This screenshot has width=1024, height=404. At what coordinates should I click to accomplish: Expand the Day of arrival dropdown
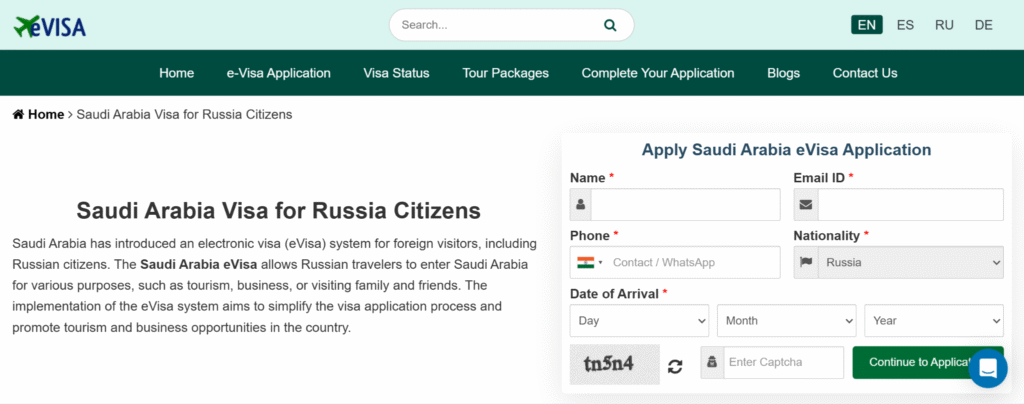(639, 321)
